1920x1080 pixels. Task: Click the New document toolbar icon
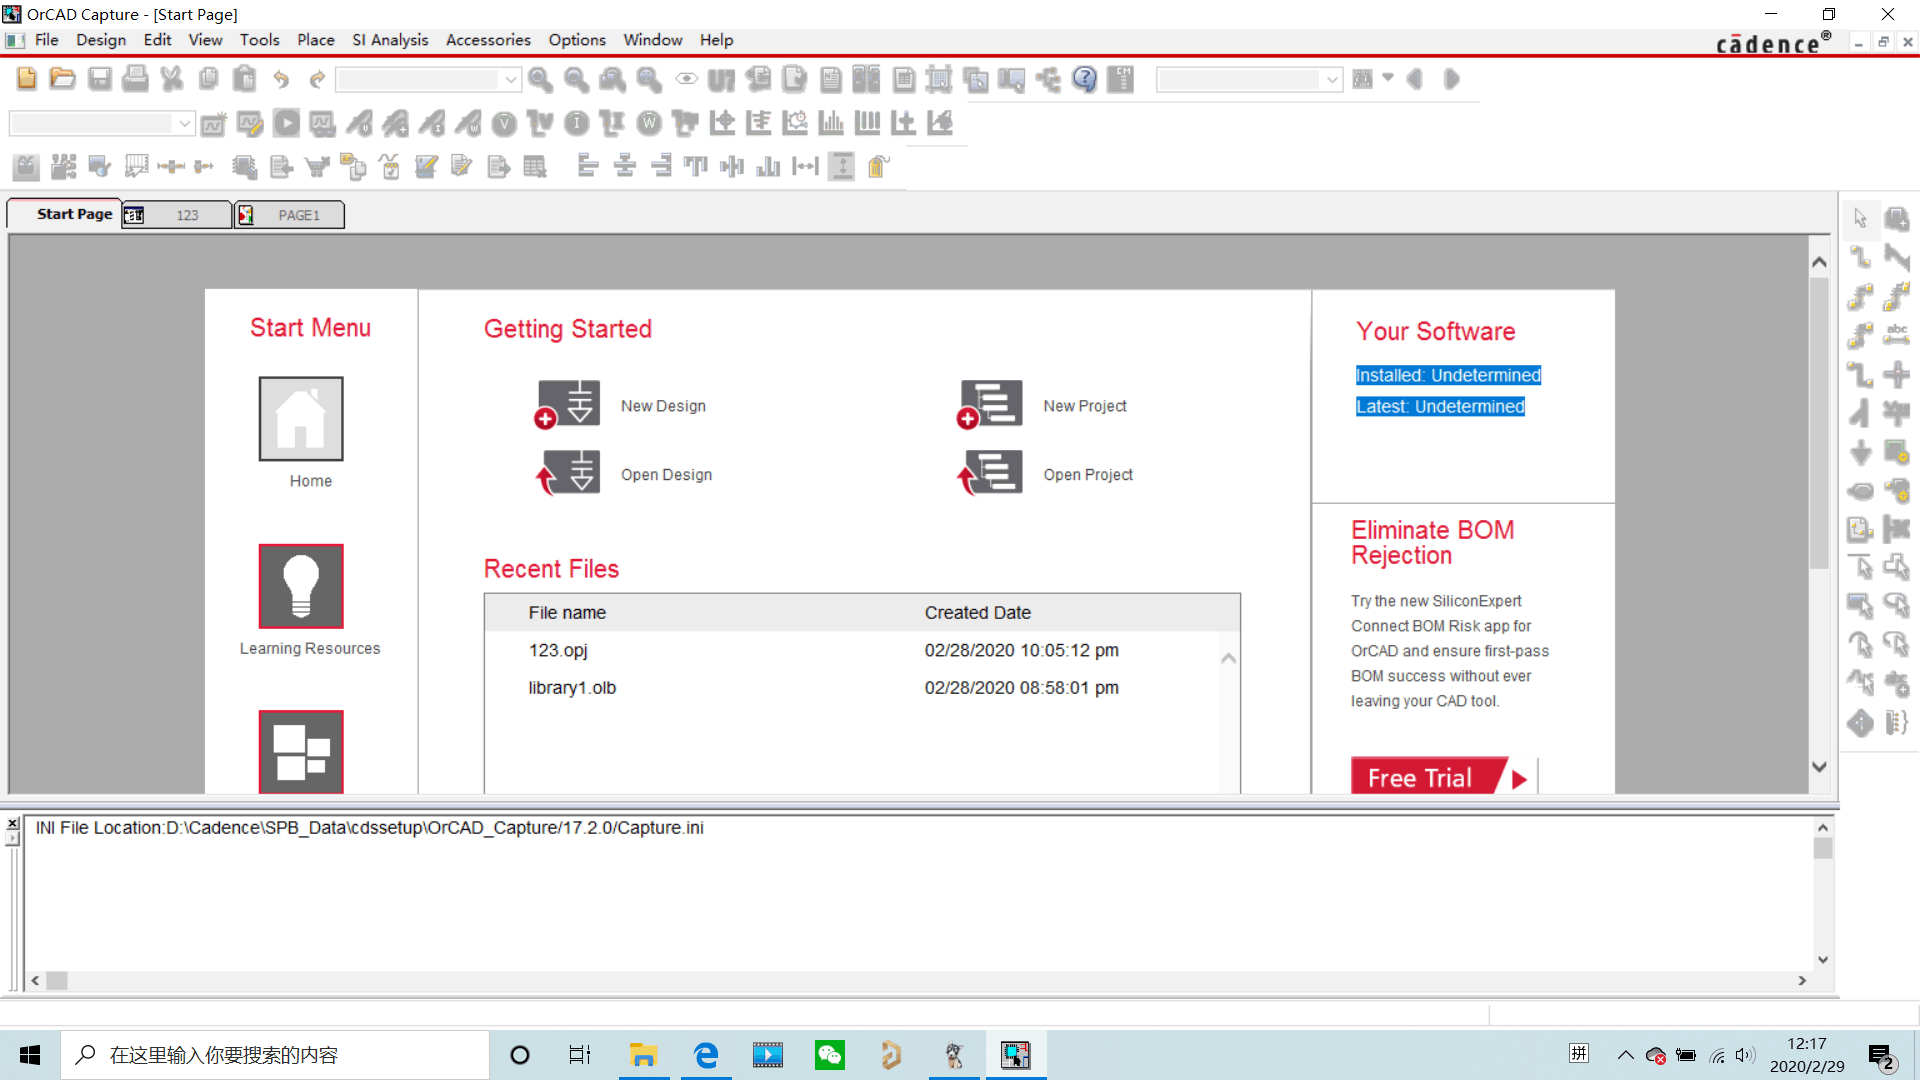click(x=27, y=79)
